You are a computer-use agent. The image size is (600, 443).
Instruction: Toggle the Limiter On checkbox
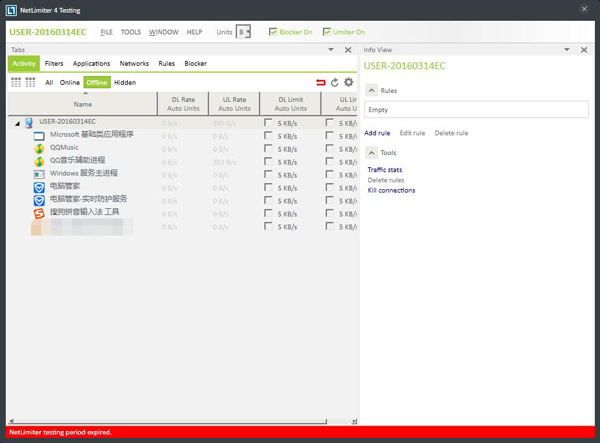click(x=326, y=32)
